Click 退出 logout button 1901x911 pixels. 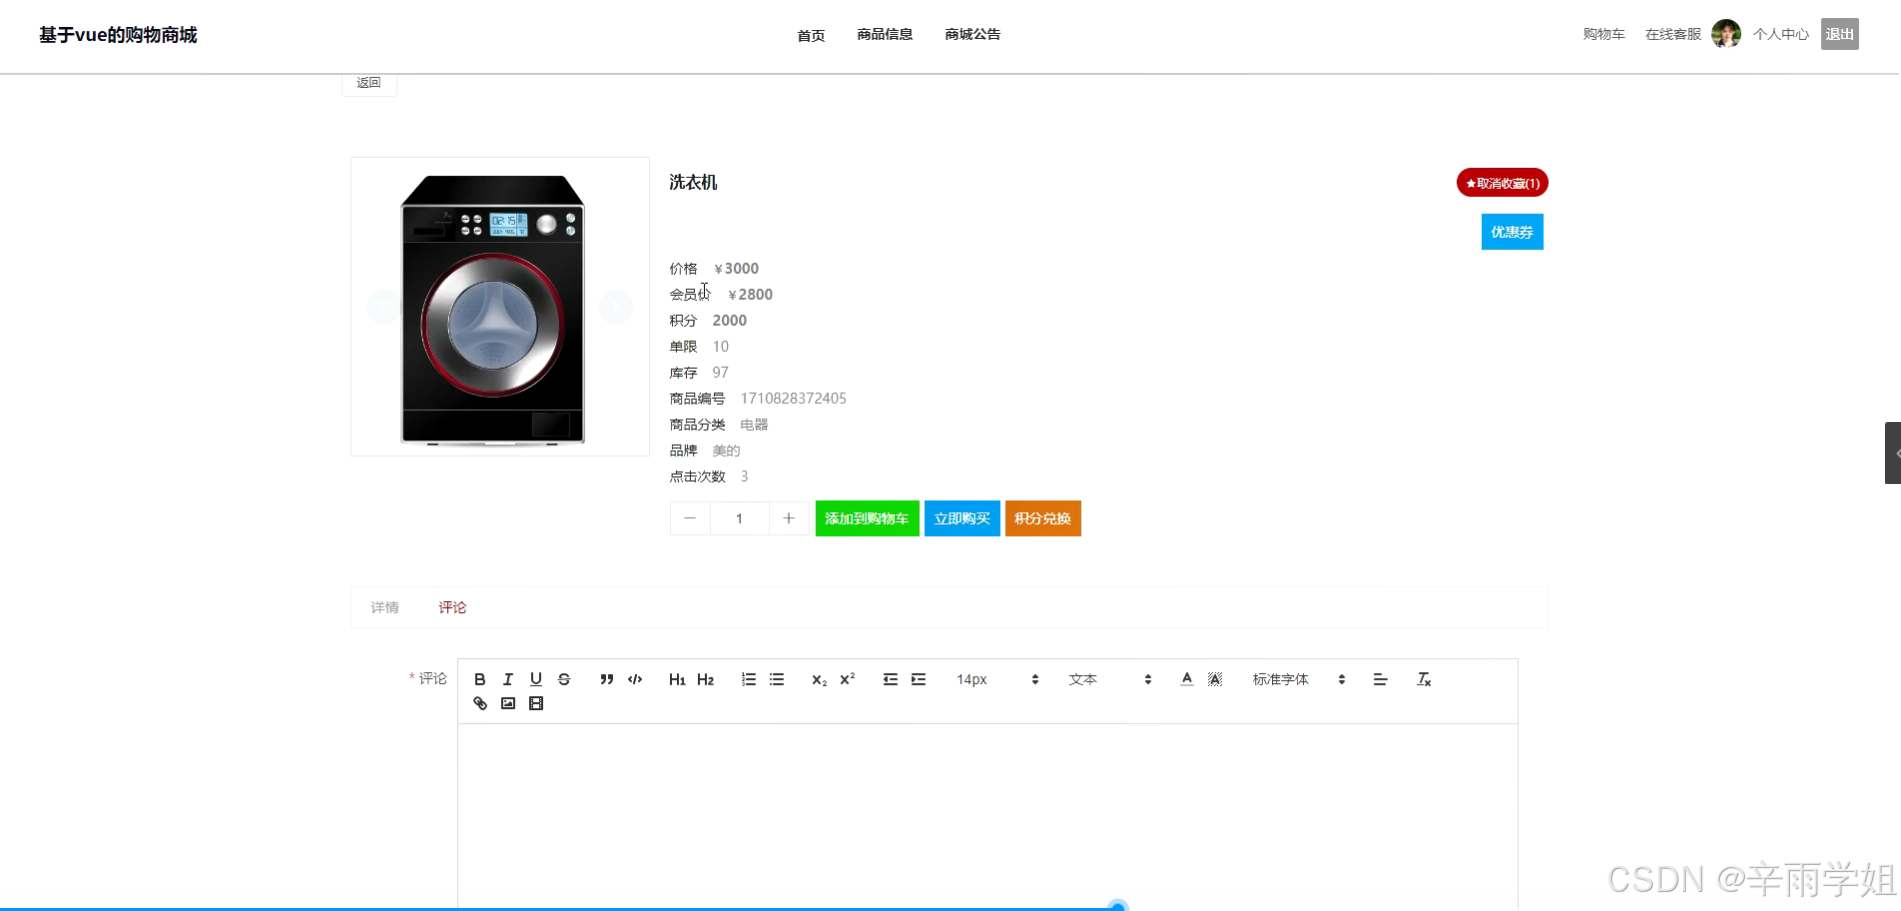point(1840,34)
